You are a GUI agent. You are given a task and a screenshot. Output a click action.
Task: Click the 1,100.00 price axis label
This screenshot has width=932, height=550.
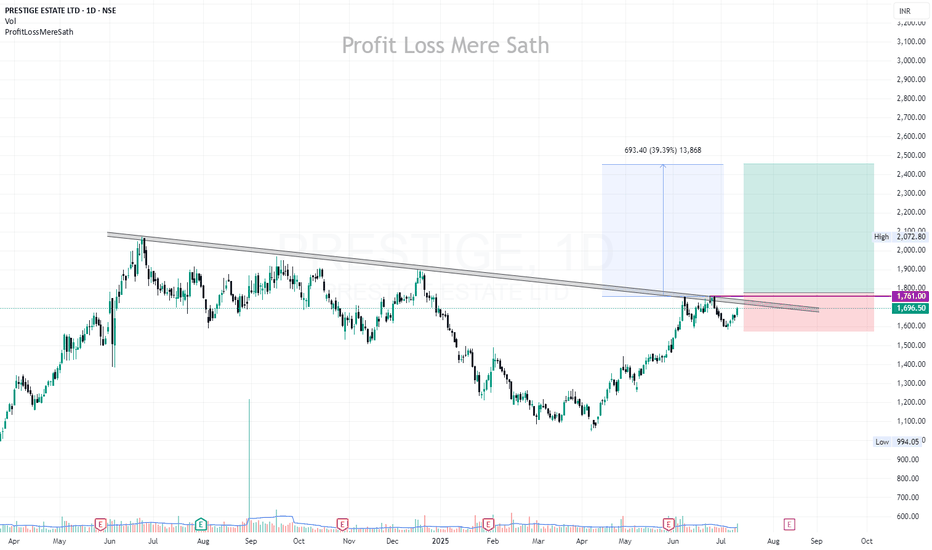911,422
